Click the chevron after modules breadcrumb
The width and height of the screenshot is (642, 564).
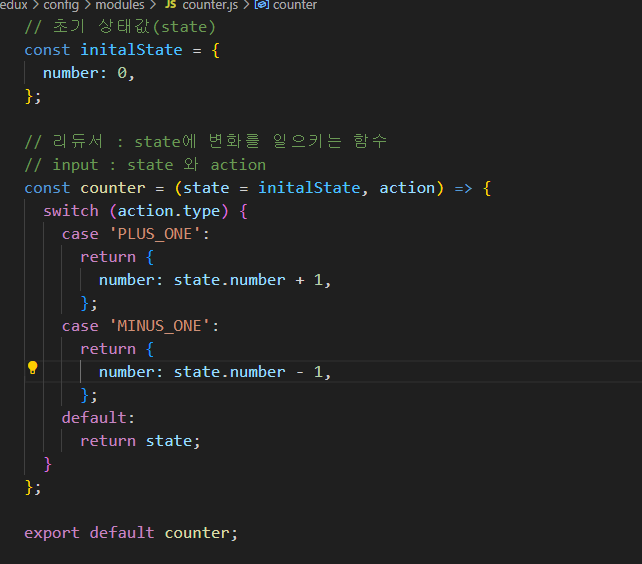(x=153, y=5)
